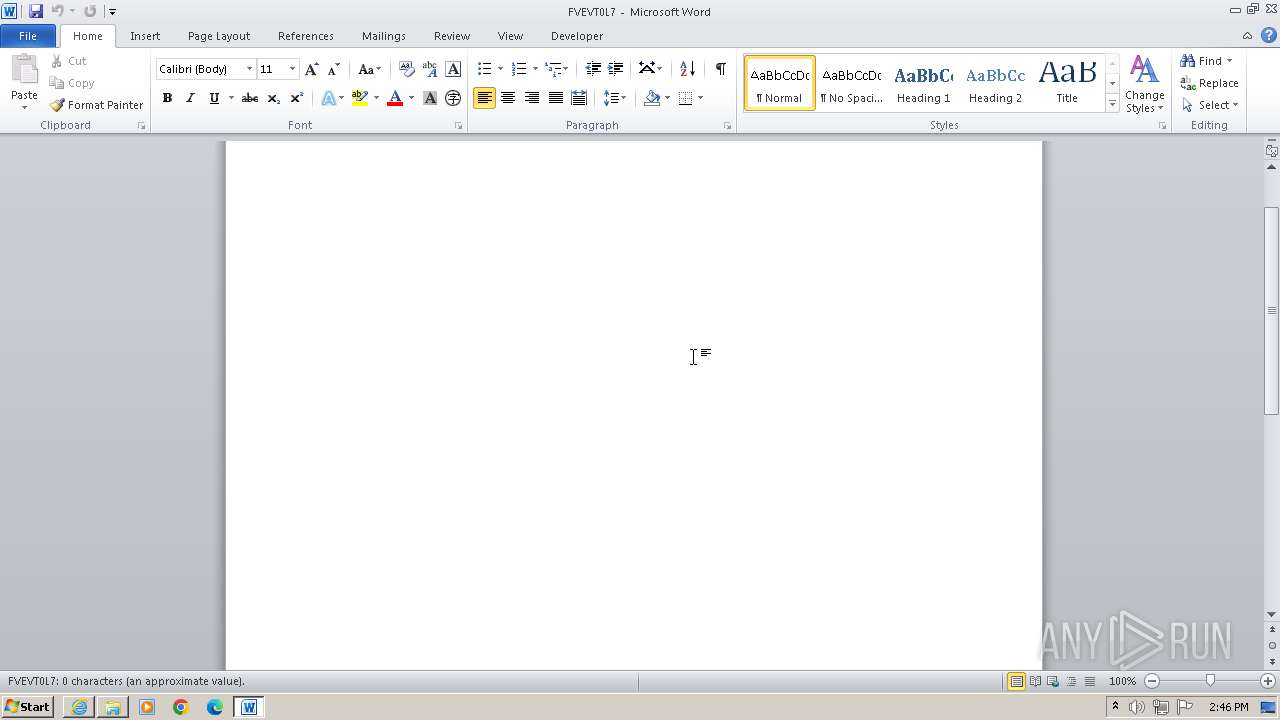Click the font color red swatch
The width and height of the screenshot is (1280, 720).
pos(395,98)
